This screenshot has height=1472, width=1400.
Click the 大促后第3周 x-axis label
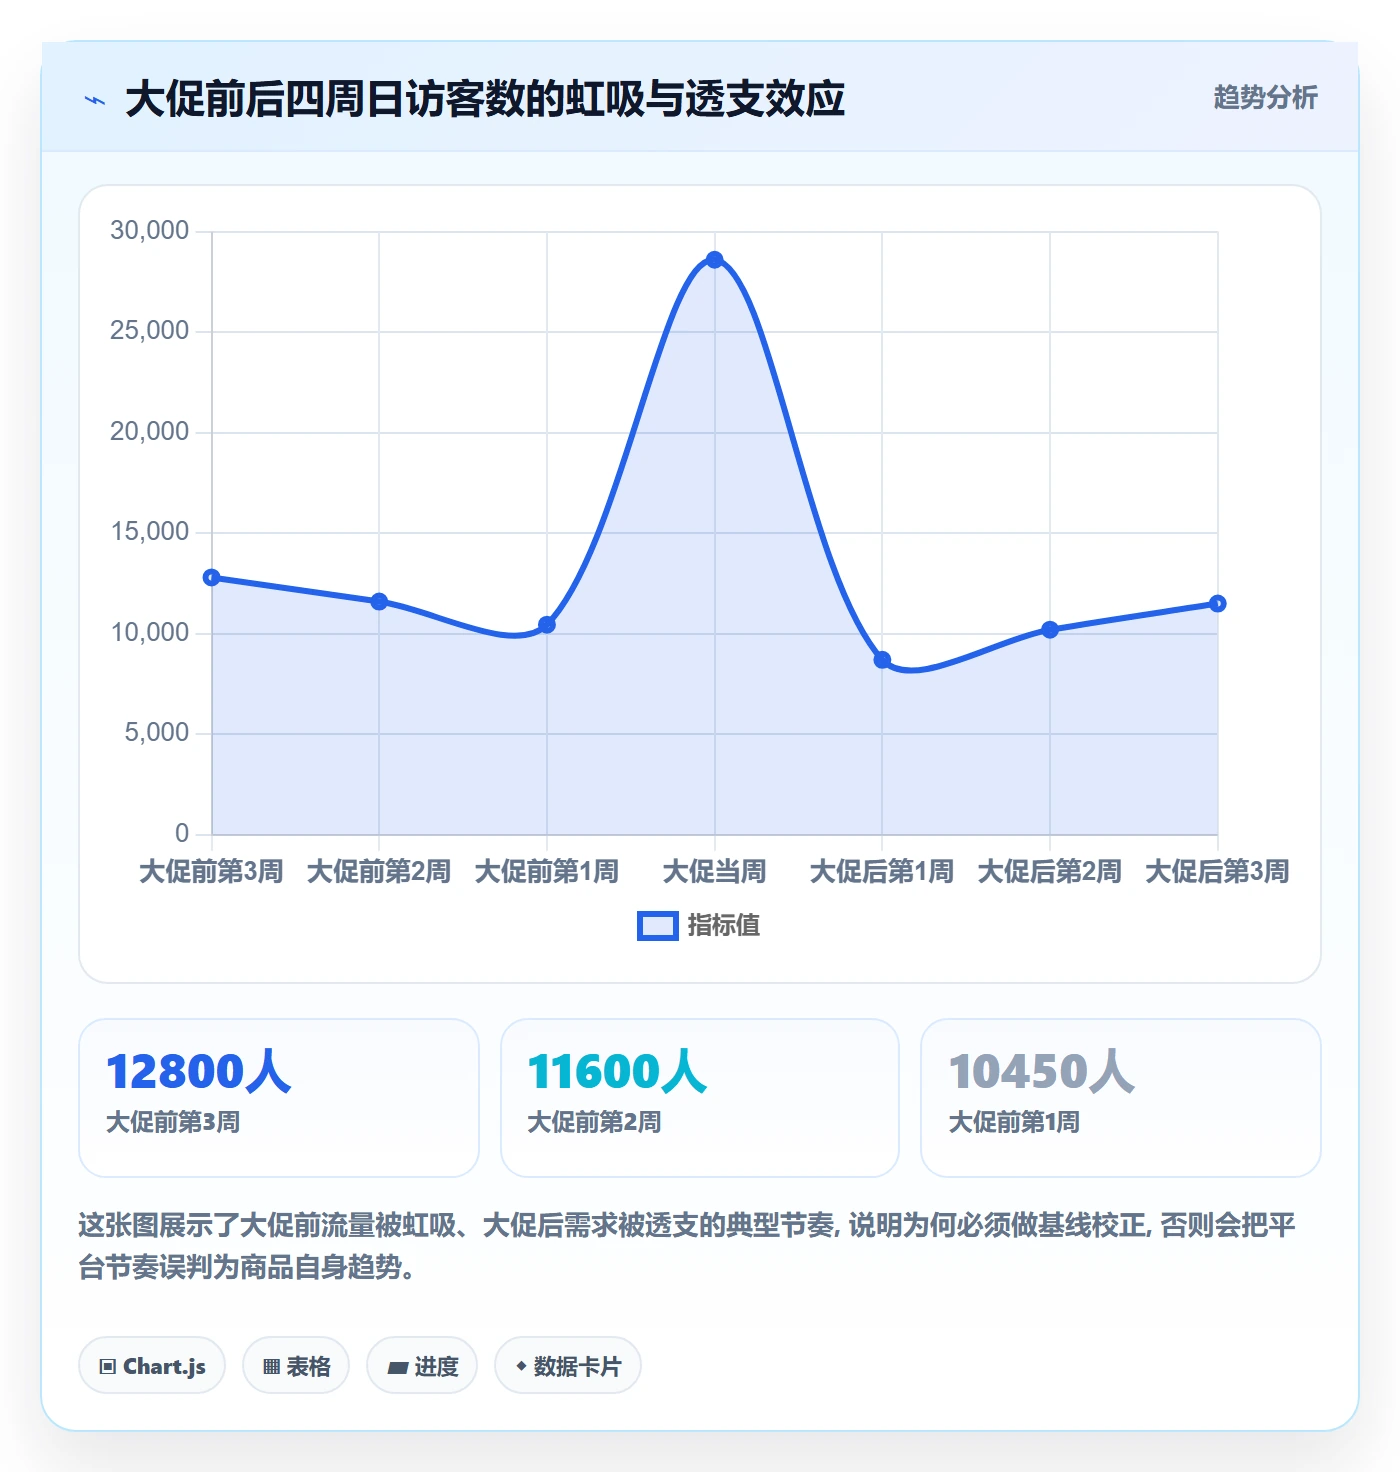pyautogui.click(x=1217, y=871)
